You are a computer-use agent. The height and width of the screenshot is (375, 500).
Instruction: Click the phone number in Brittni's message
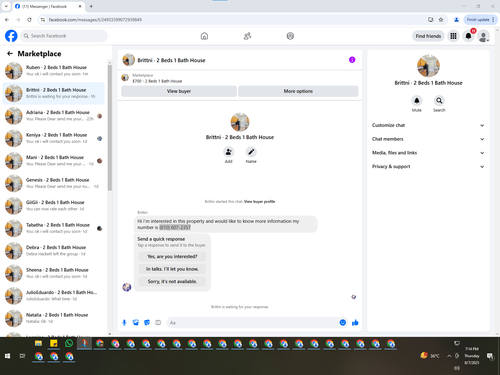point(175,227)
